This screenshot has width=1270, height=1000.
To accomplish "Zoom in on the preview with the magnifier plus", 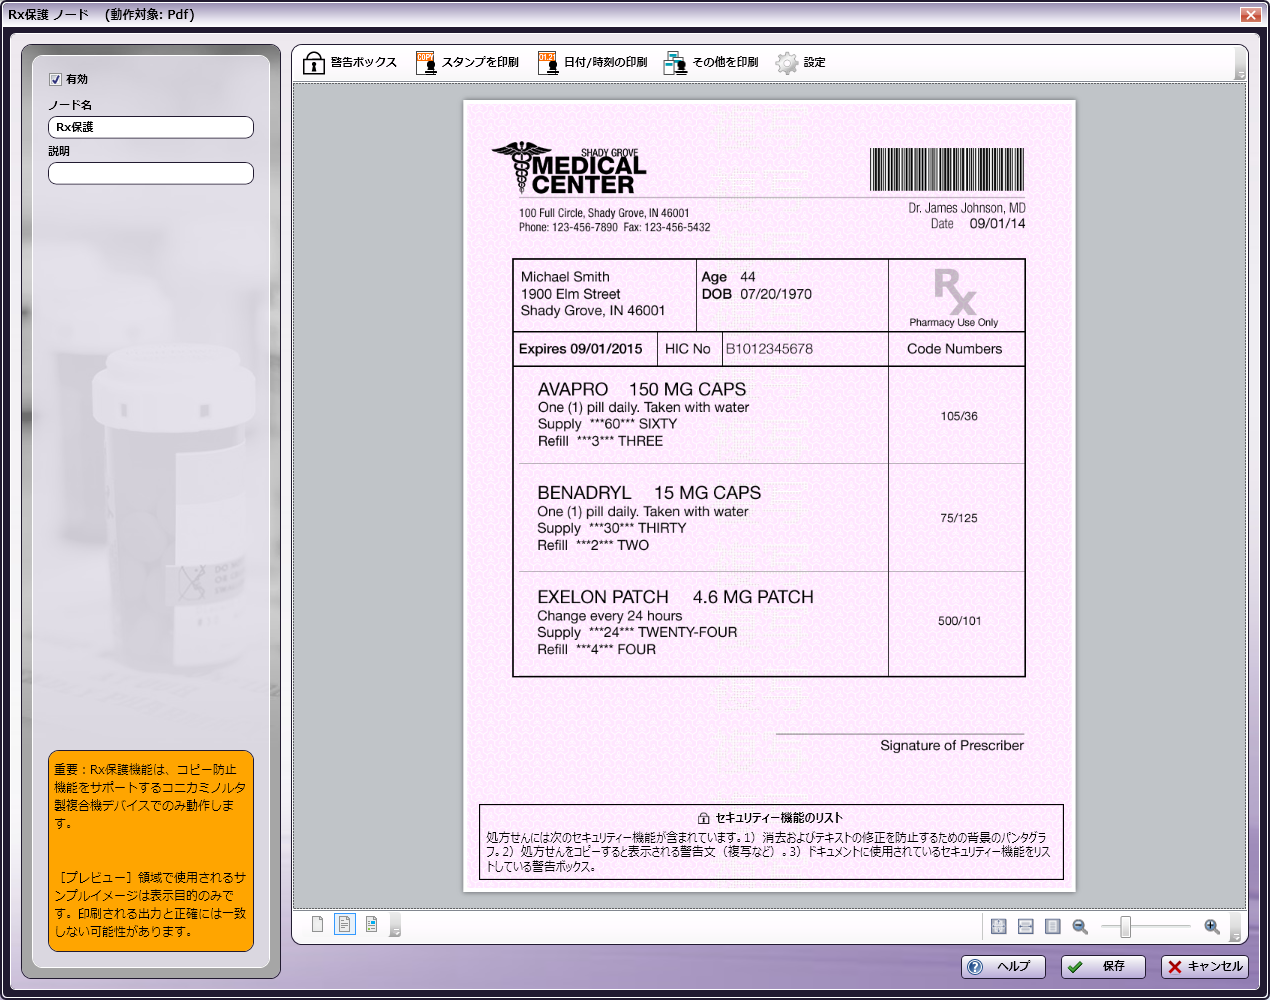I will [x=1212, y=927].
